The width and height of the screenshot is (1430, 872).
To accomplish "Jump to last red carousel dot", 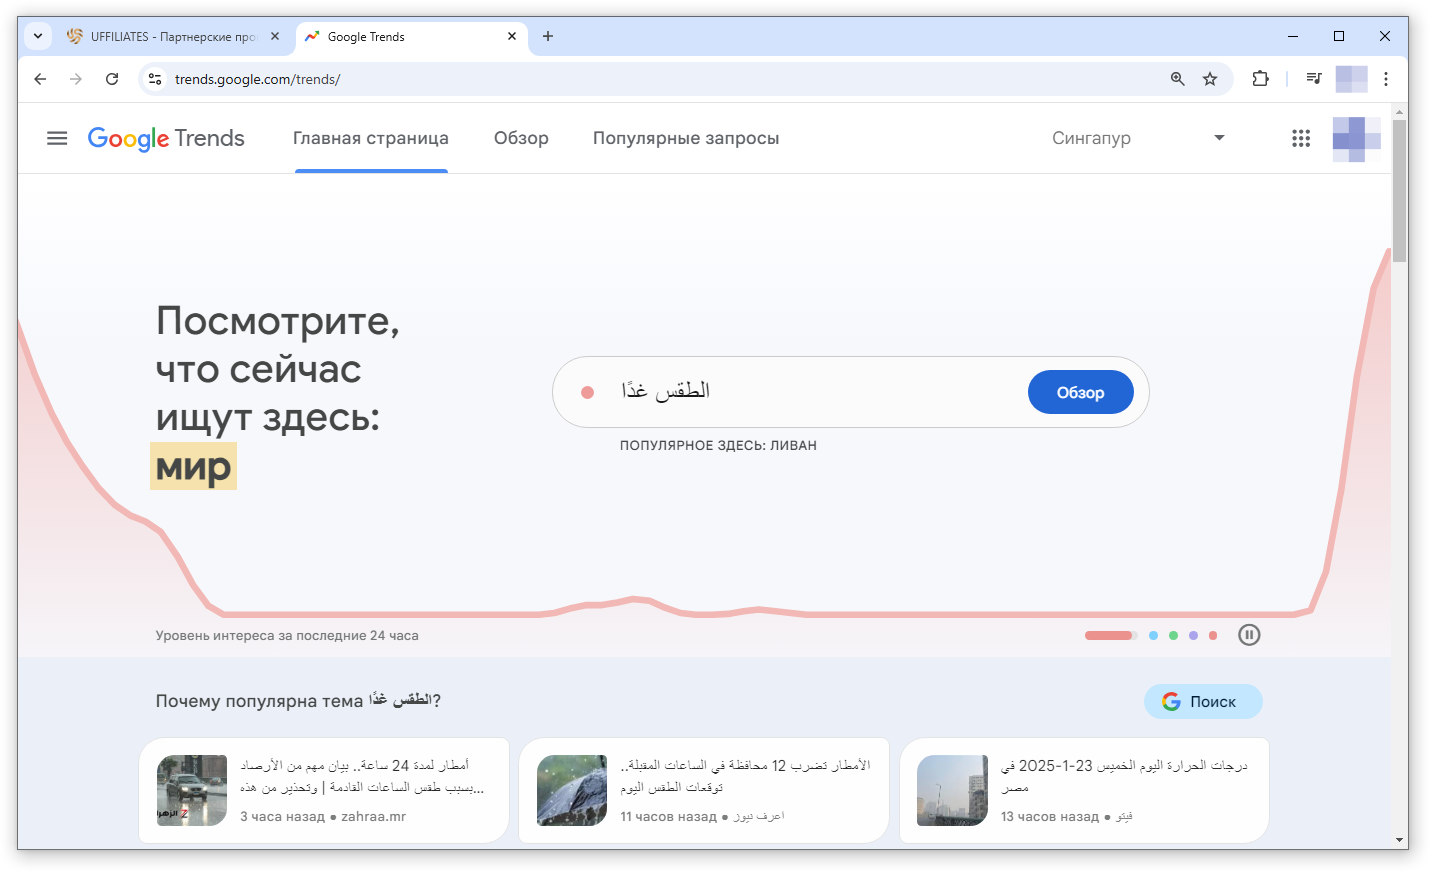I will [x=1213, y=635].
